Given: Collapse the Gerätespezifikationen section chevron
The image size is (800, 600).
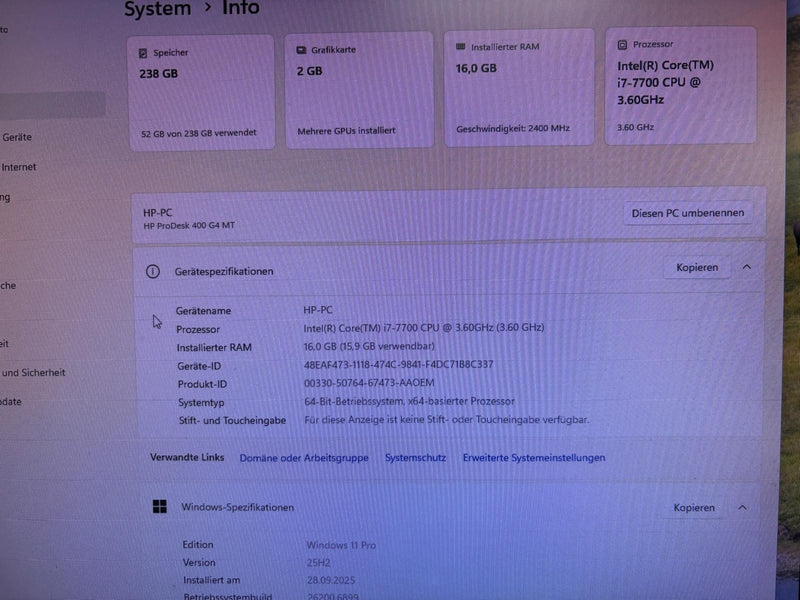Looking at the screenshot, I should (x=746, y=268).
